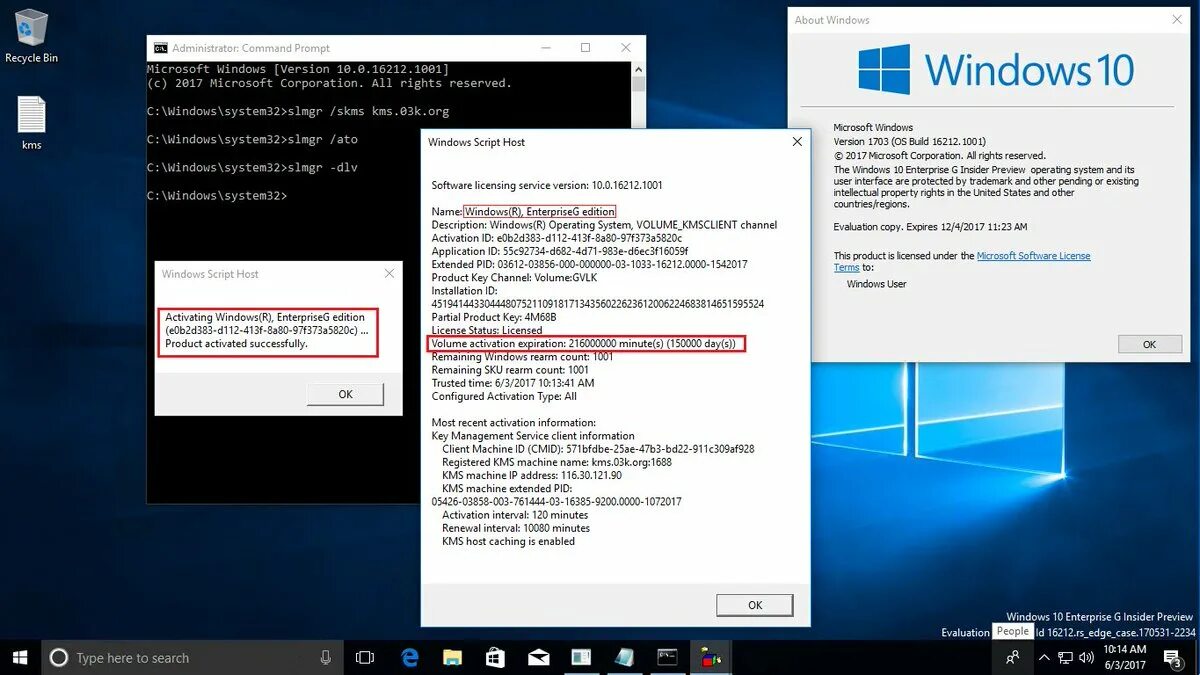Open the Action Center notifications icon
1200x675 pixels.
[1175, 657]
